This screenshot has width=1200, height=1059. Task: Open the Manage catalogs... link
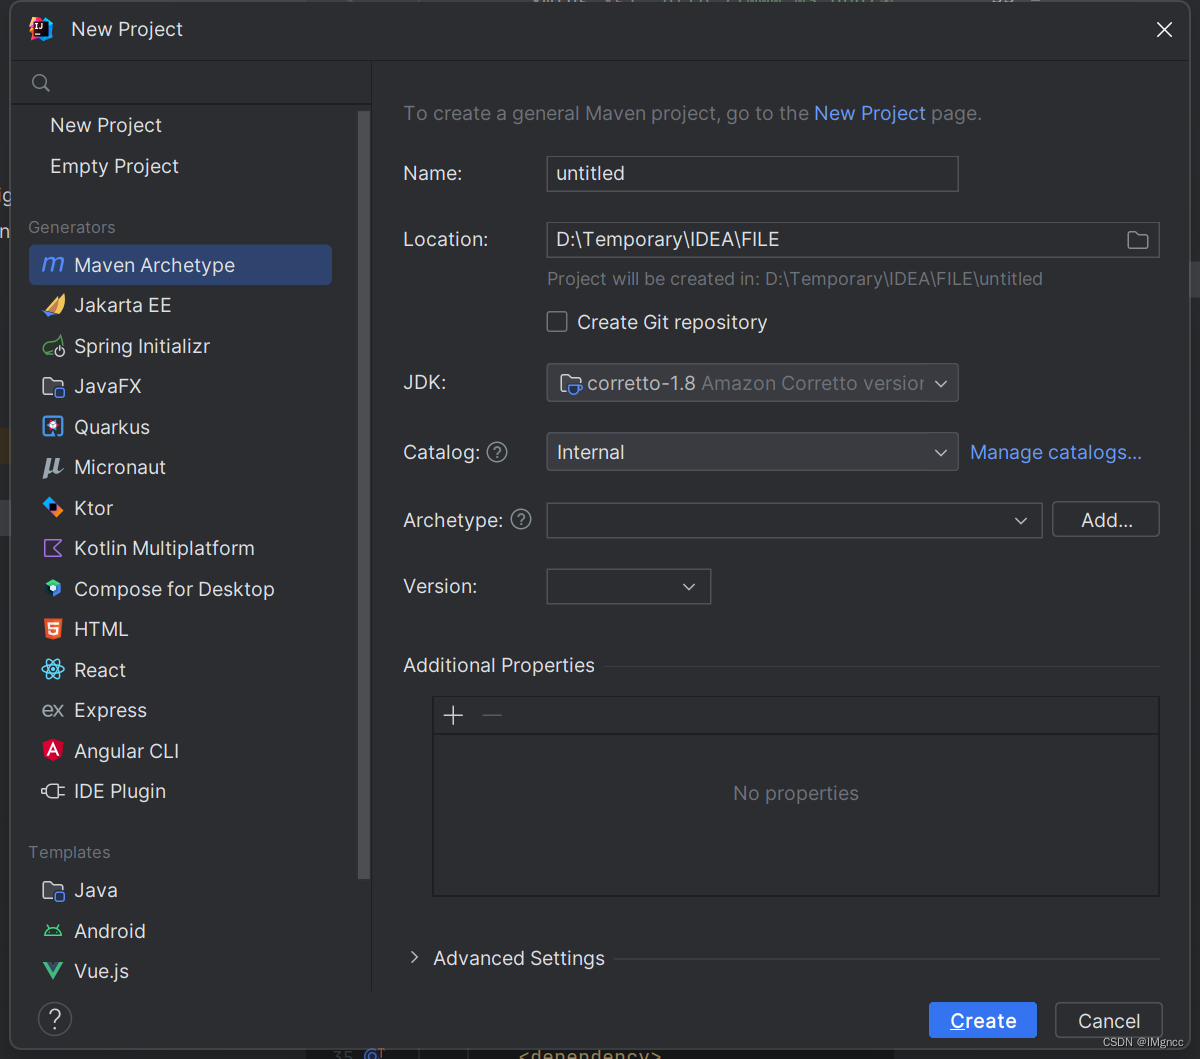[x=1055, y=452]
